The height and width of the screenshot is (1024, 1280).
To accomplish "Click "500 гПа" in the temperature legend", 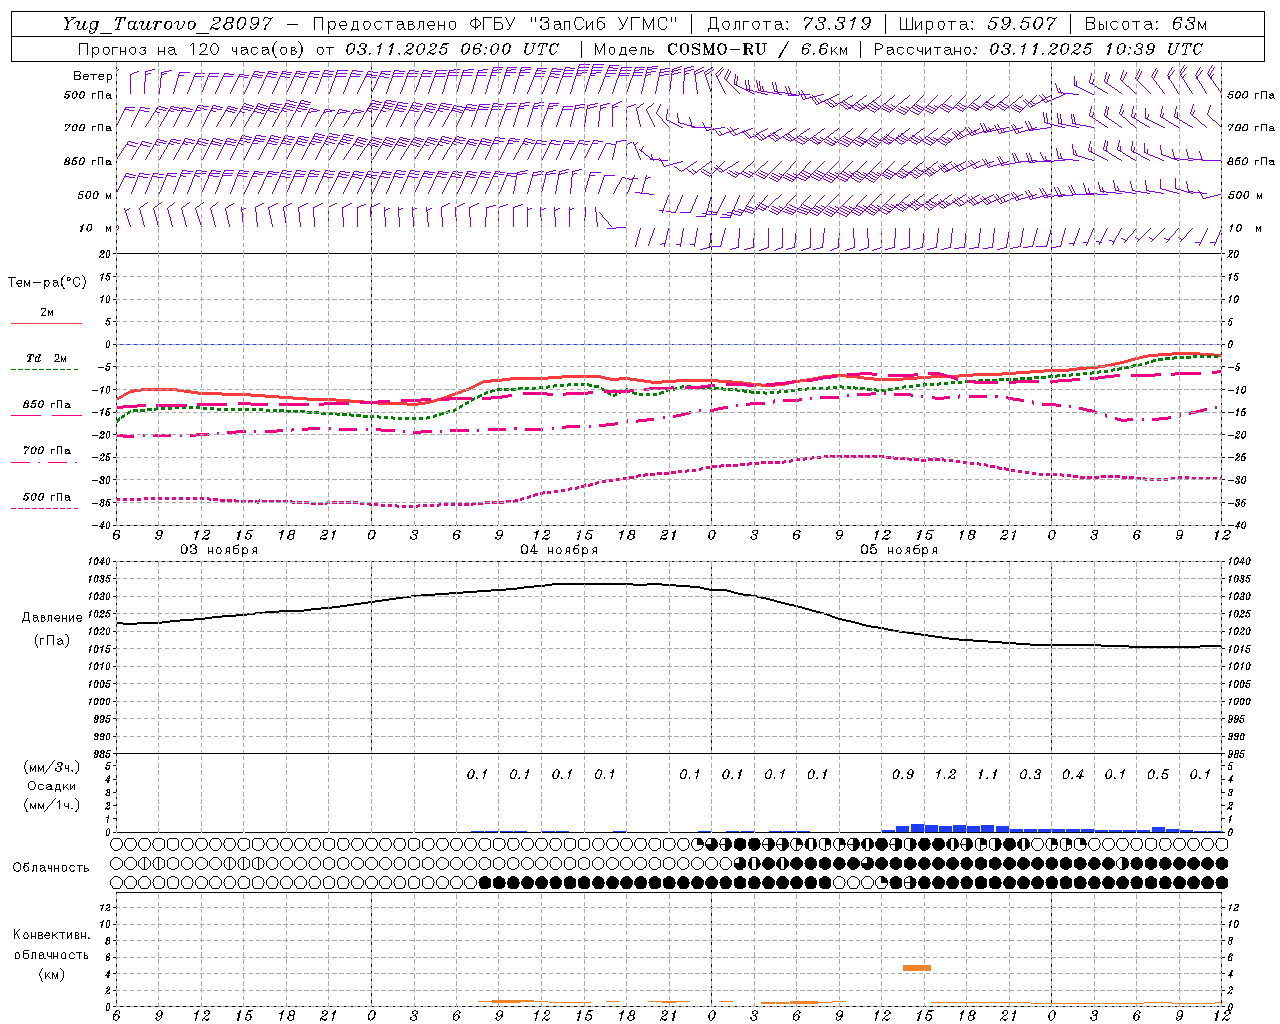I will (47, 497).
